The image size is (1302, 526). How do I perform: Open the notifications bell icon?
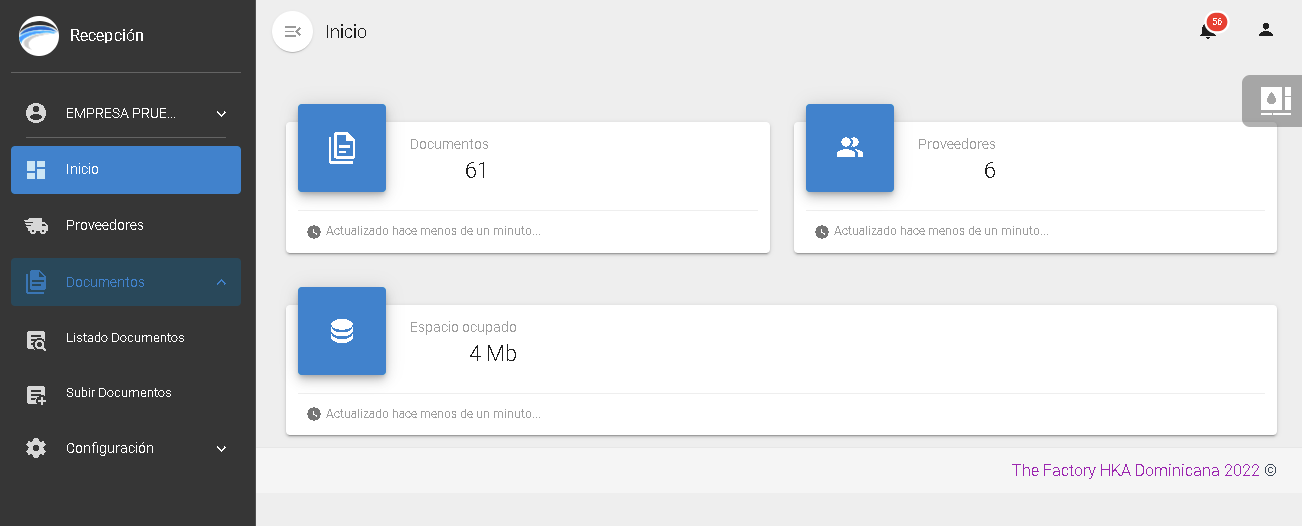coord(1207,31)
